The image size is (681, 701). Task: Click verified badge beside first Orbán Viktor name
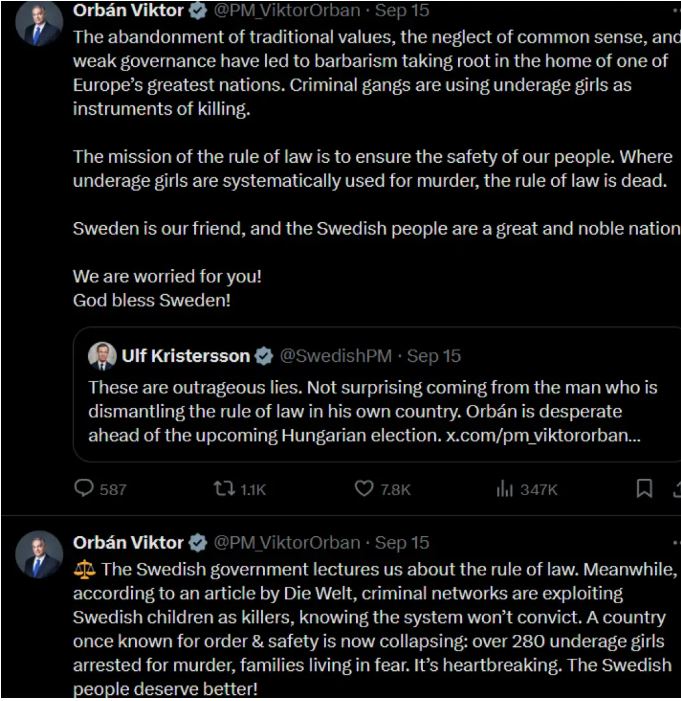(x=198, y=10)
